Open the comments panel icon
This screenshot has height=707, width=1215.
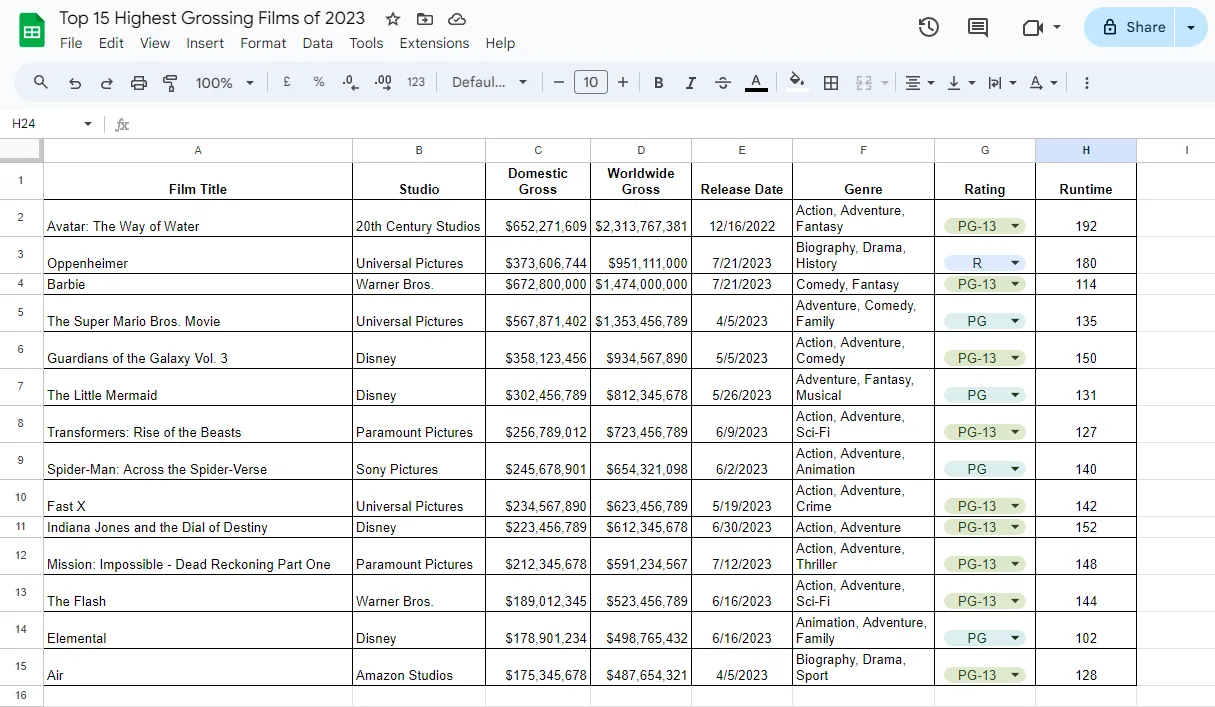978,27
